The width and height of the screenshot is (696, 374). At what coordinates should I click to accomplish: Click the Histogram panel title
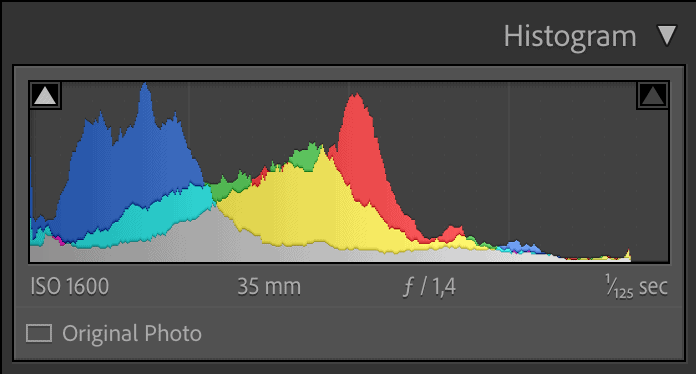click(x=570, y=36)
